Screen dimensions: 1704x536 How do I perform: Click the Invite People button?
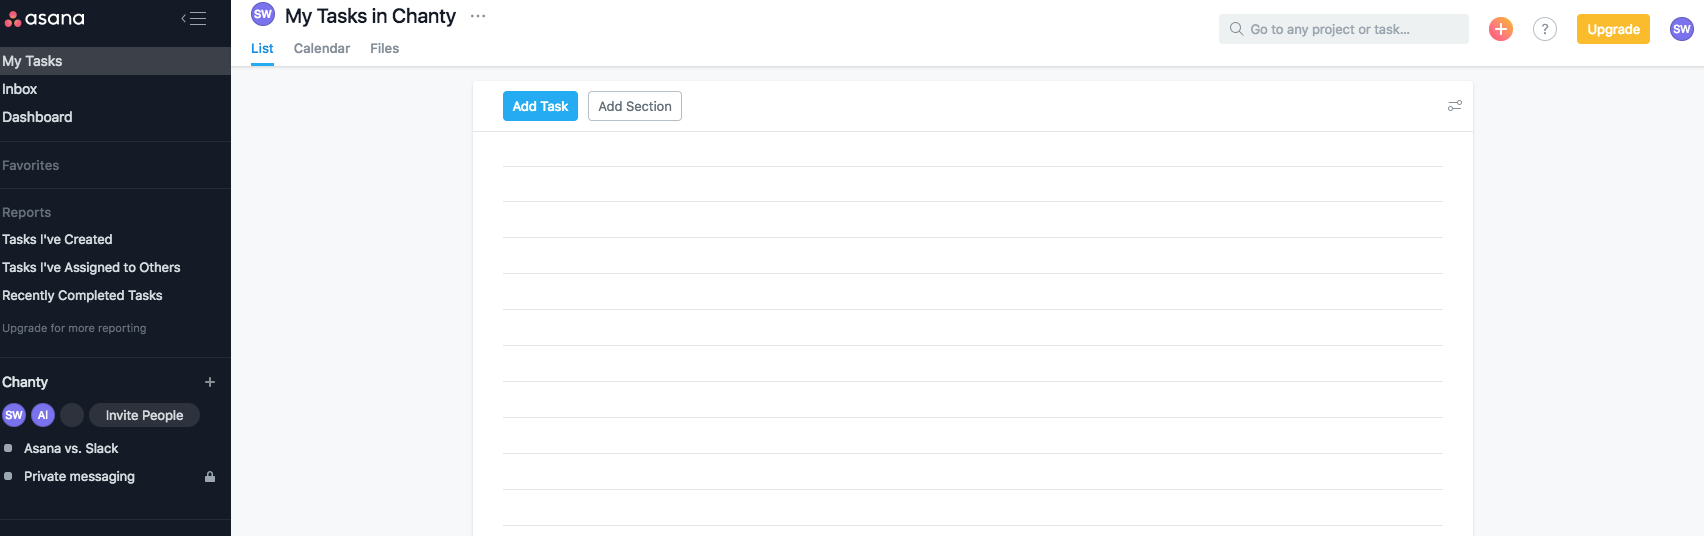(x=144, y=415)
